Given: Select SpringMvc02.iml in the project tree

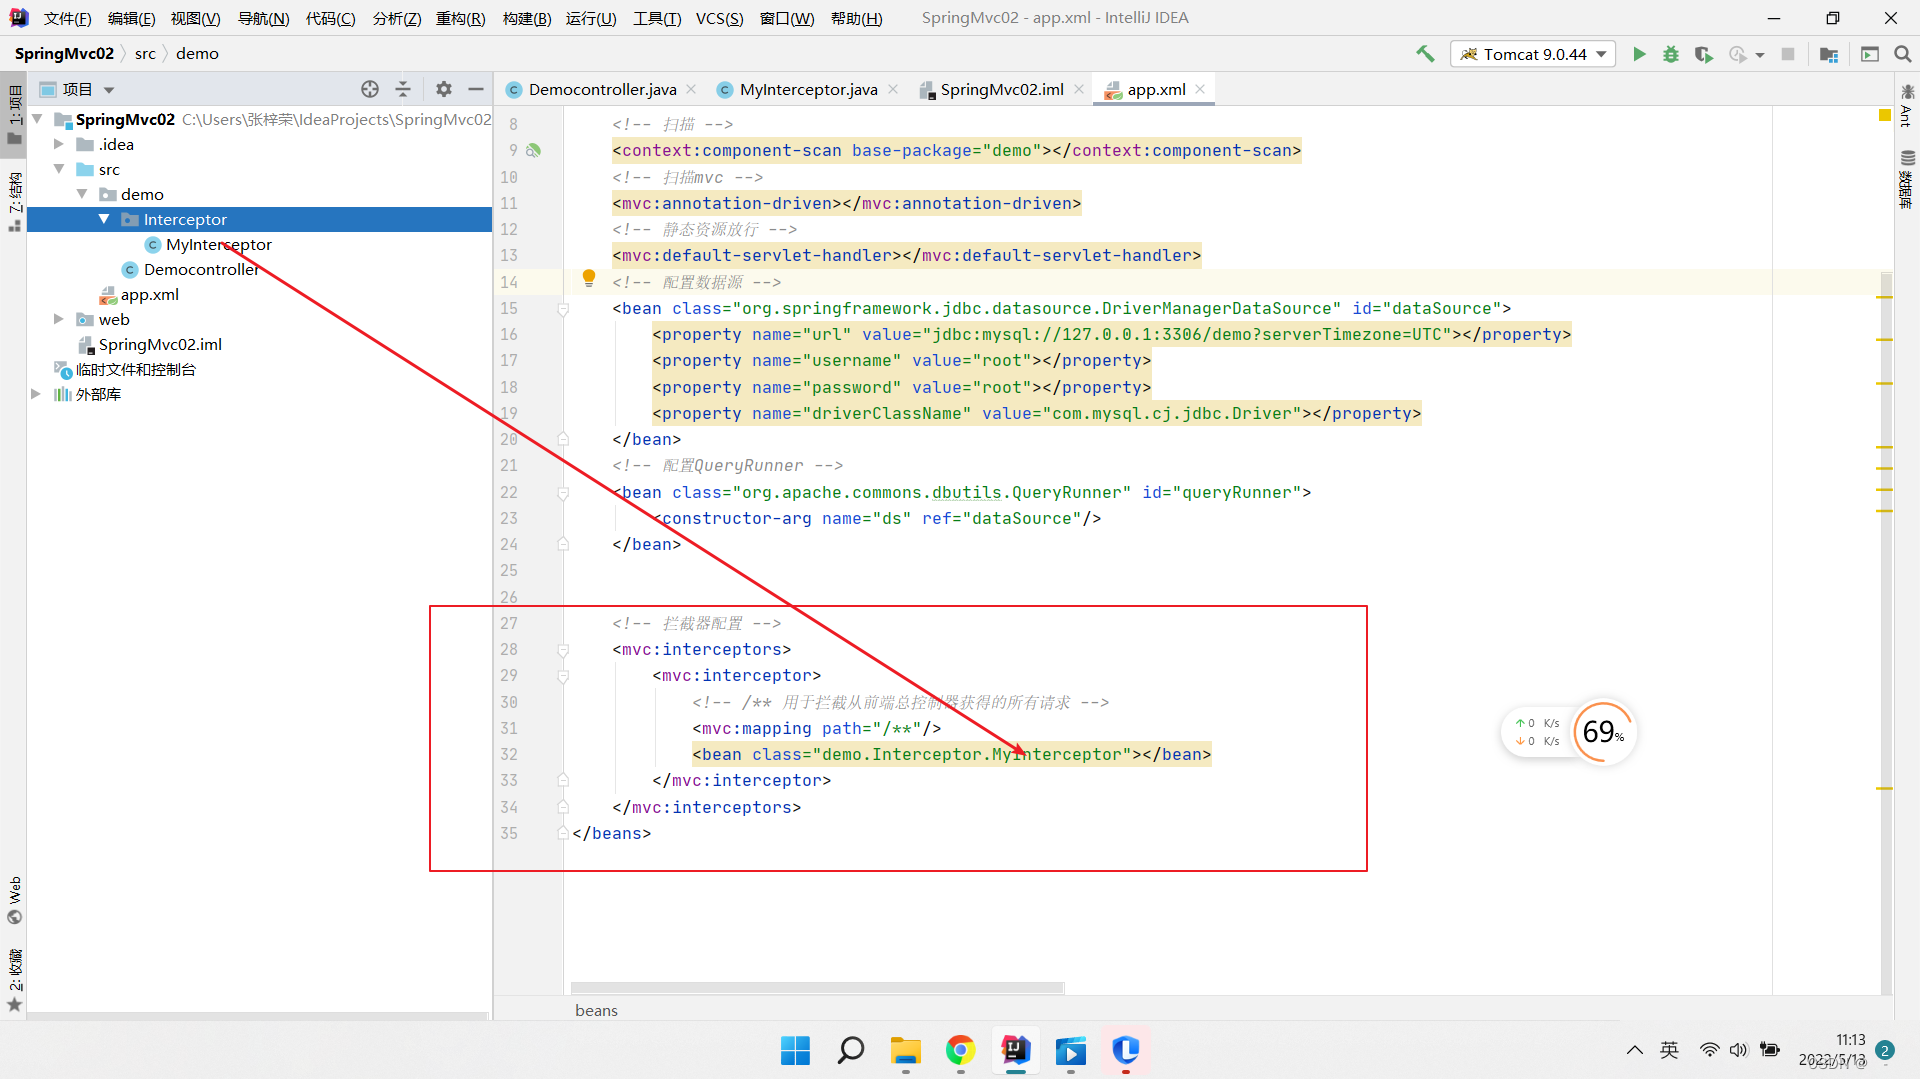Looking at the screenshot, I should click(160, 344).
